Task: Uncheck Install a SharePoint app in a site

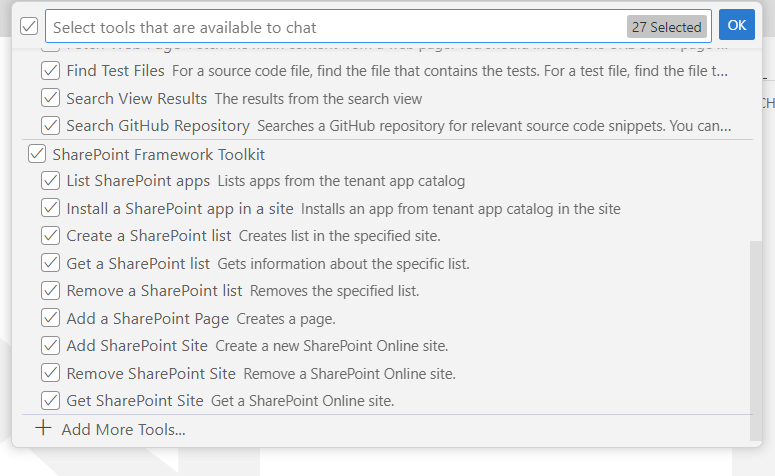Action: tap(50, 209)
